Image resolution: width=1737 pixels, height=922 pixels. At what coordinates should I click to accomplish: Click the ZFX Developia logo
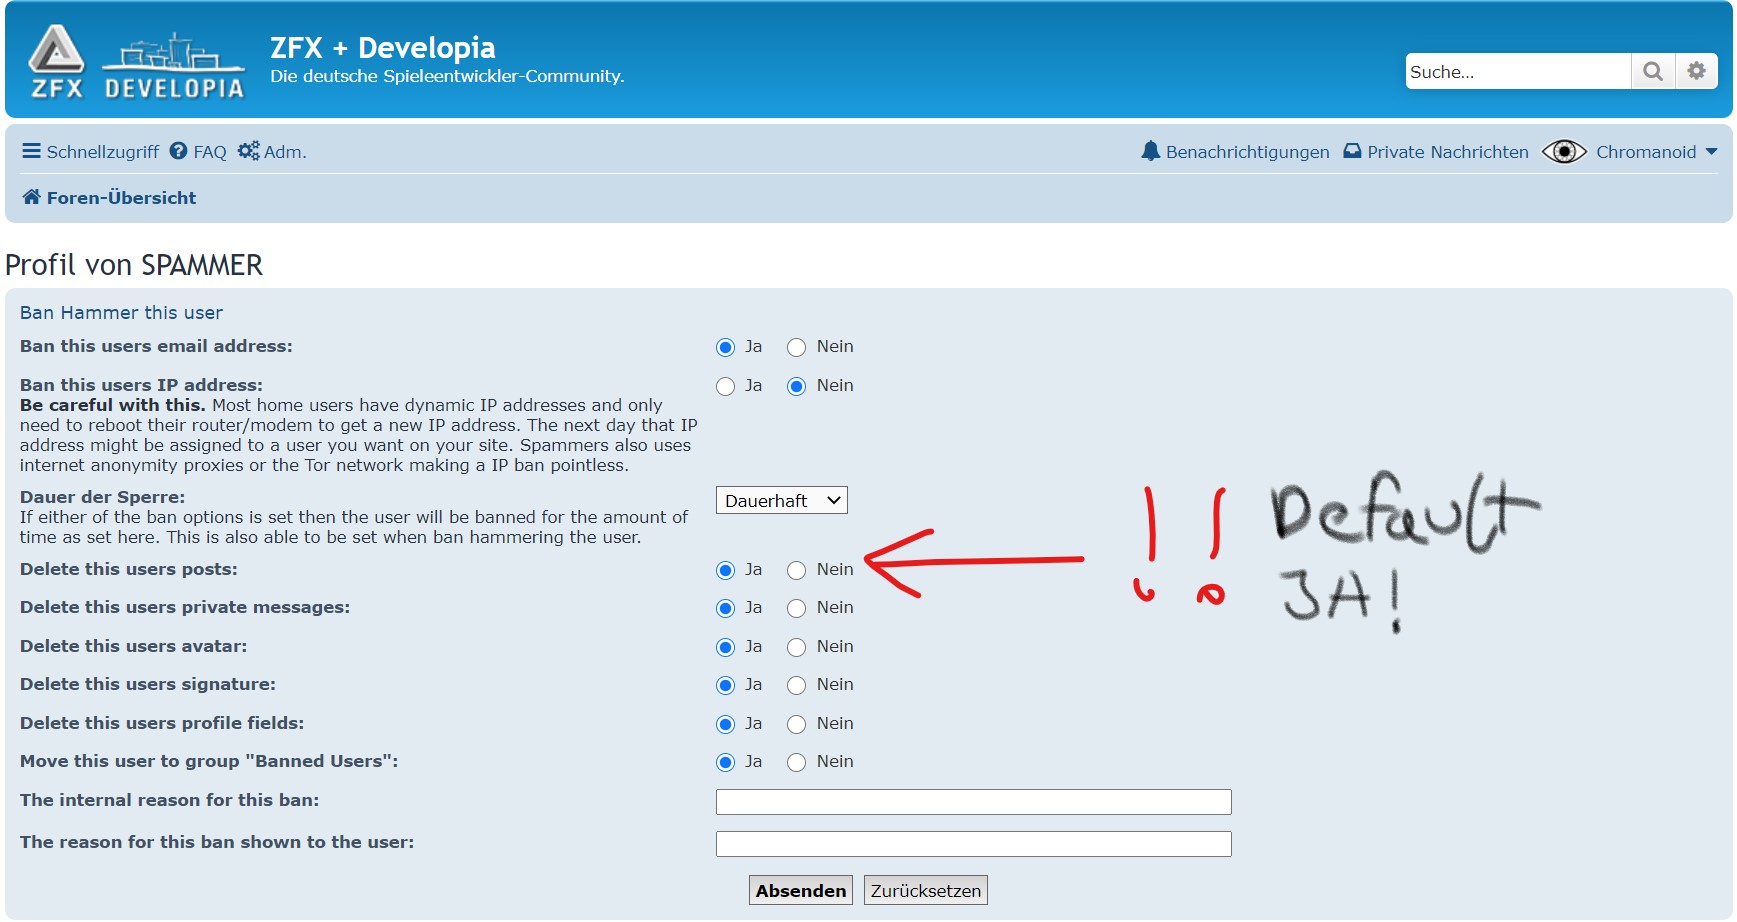pos(136,63)
